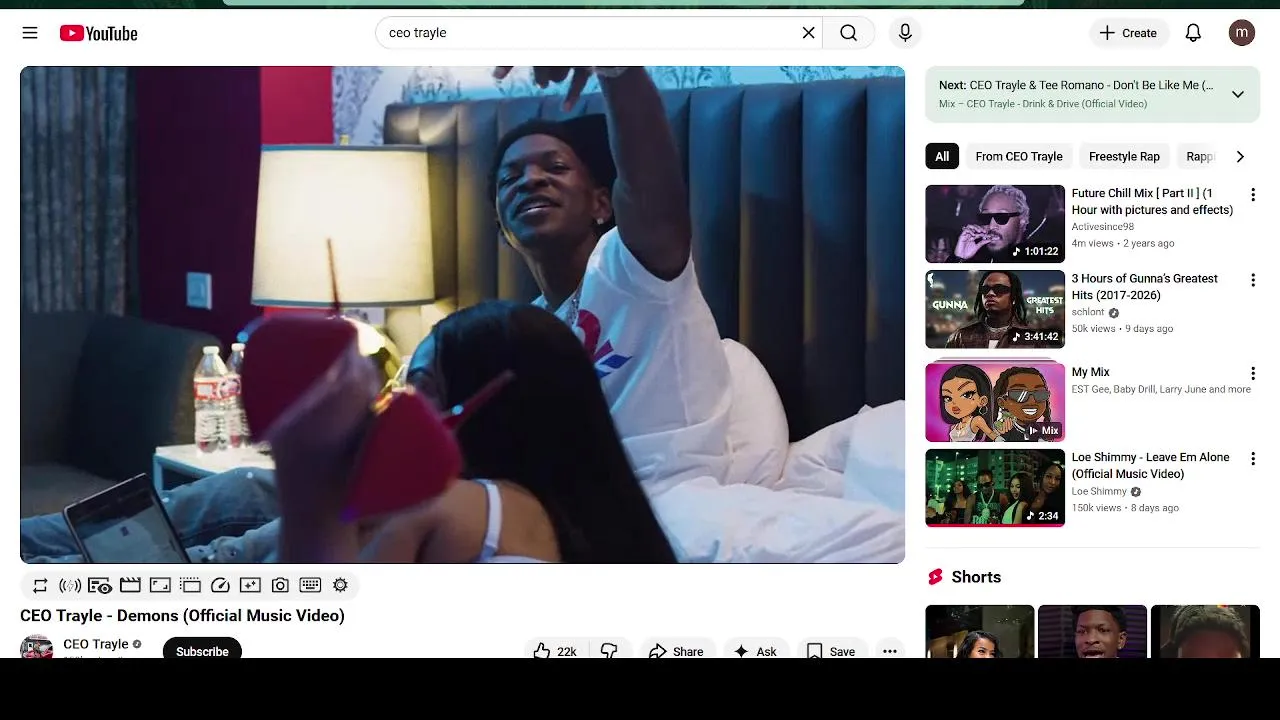Image resolution: width=1280 pixels, height=720 pixels.
Task: Click the 'Next: CEO Trayle & Tee Romano' text
Action: pyautogui.click(x=1076, y=85)
